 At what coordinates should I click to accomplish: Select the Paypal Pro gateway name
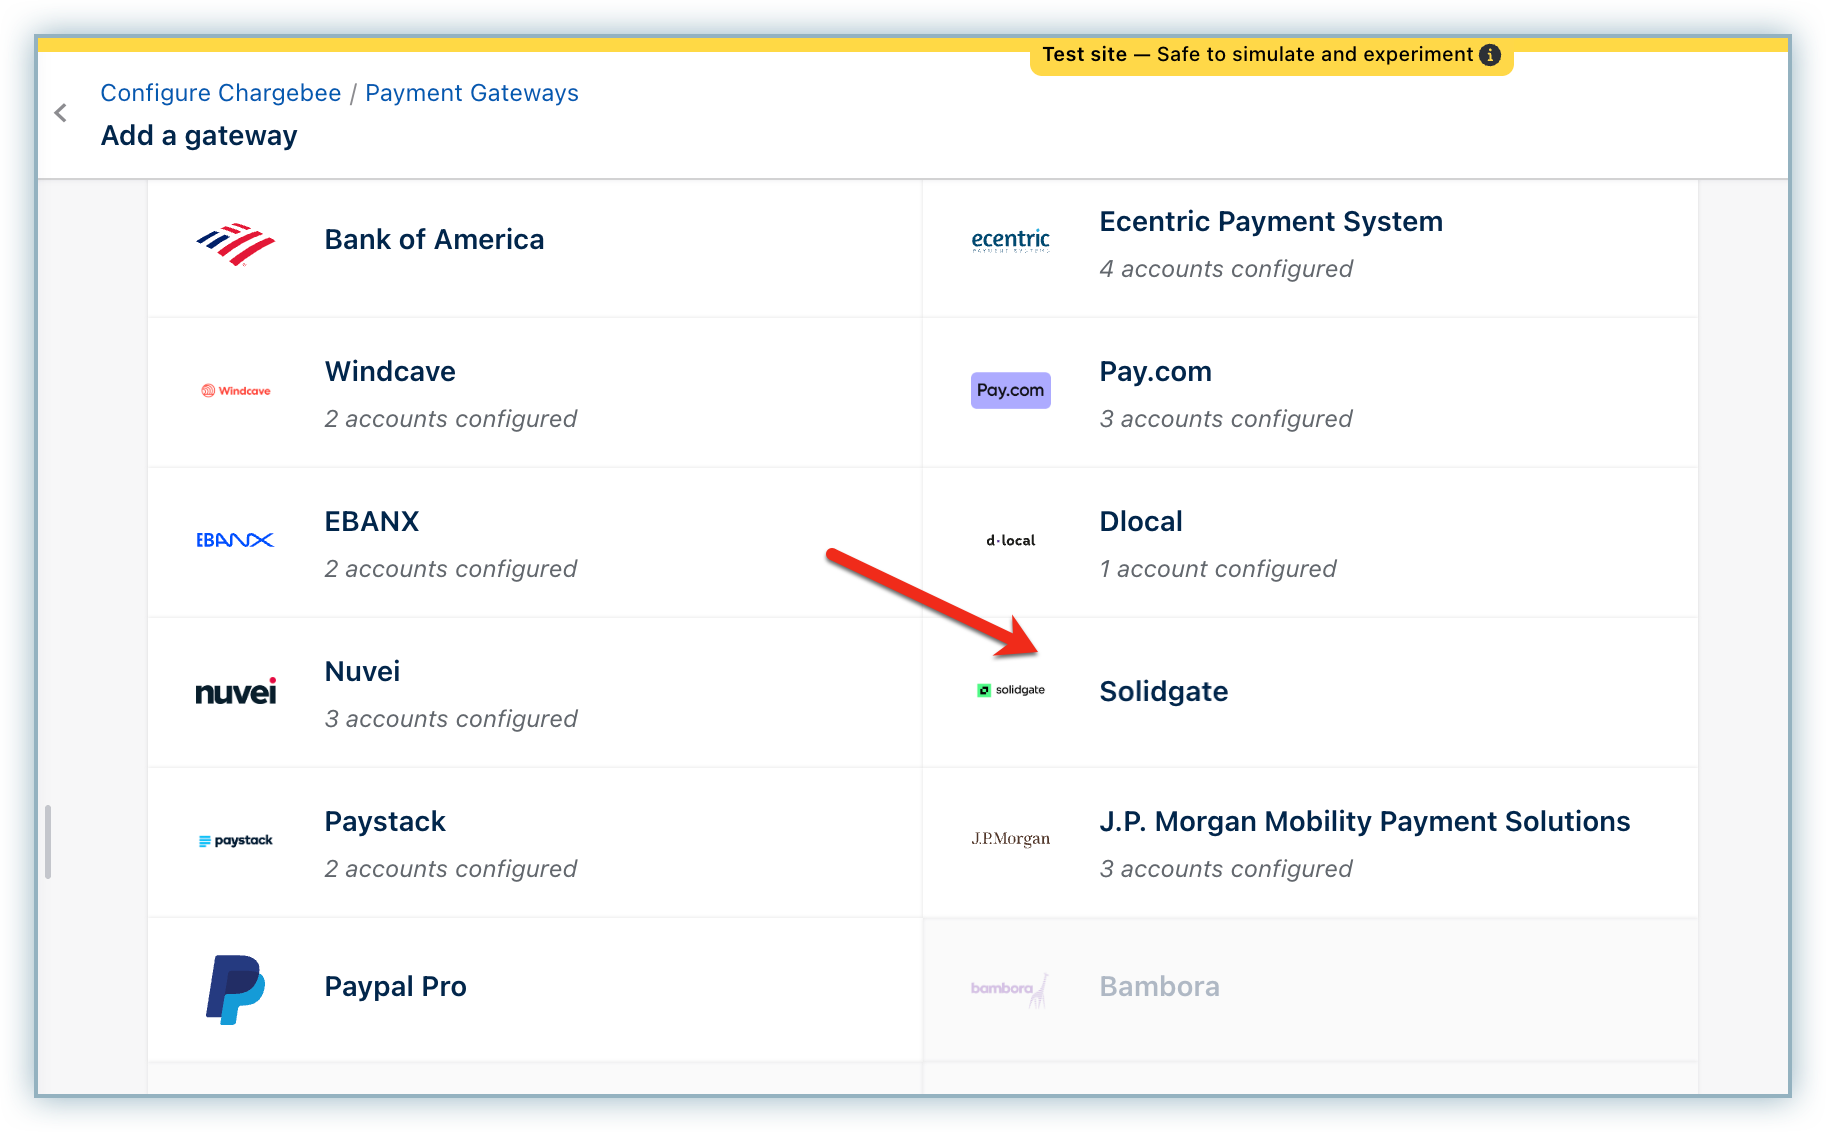[396, 987]
